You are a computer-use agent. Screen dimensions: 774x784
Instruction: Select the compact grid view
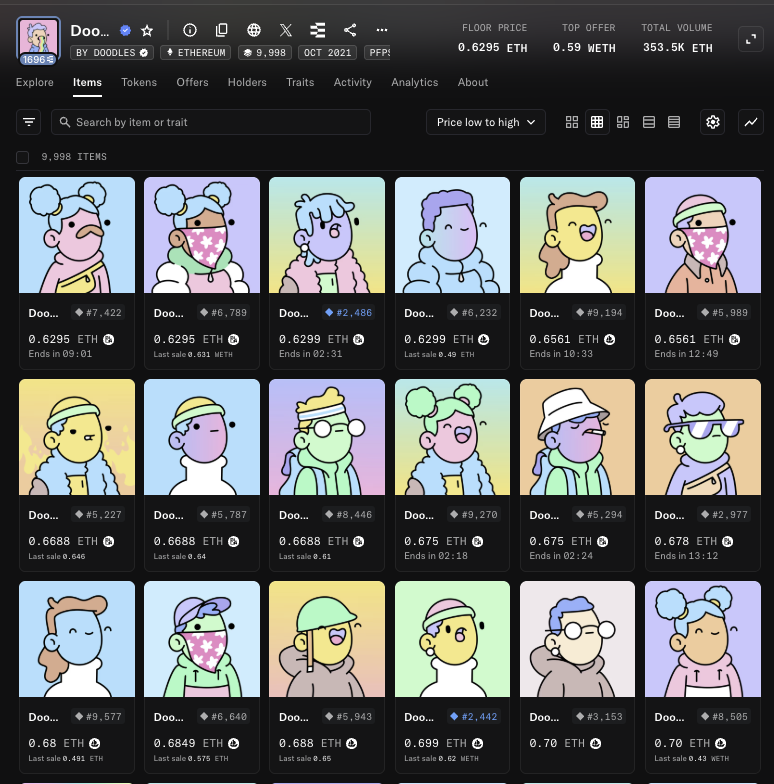click(597, 122)
